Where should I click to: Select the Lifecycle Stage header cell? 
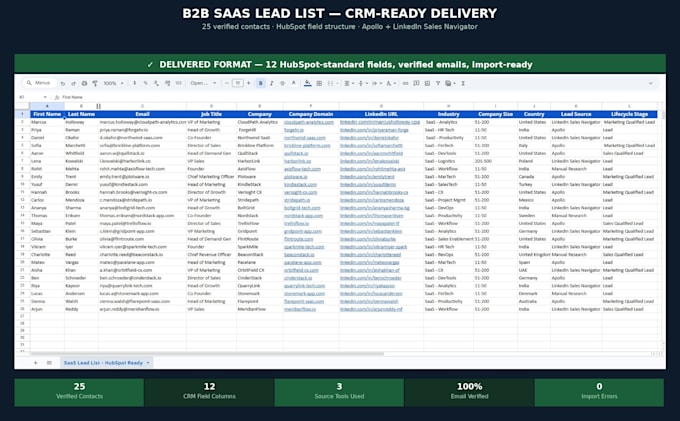629,114
